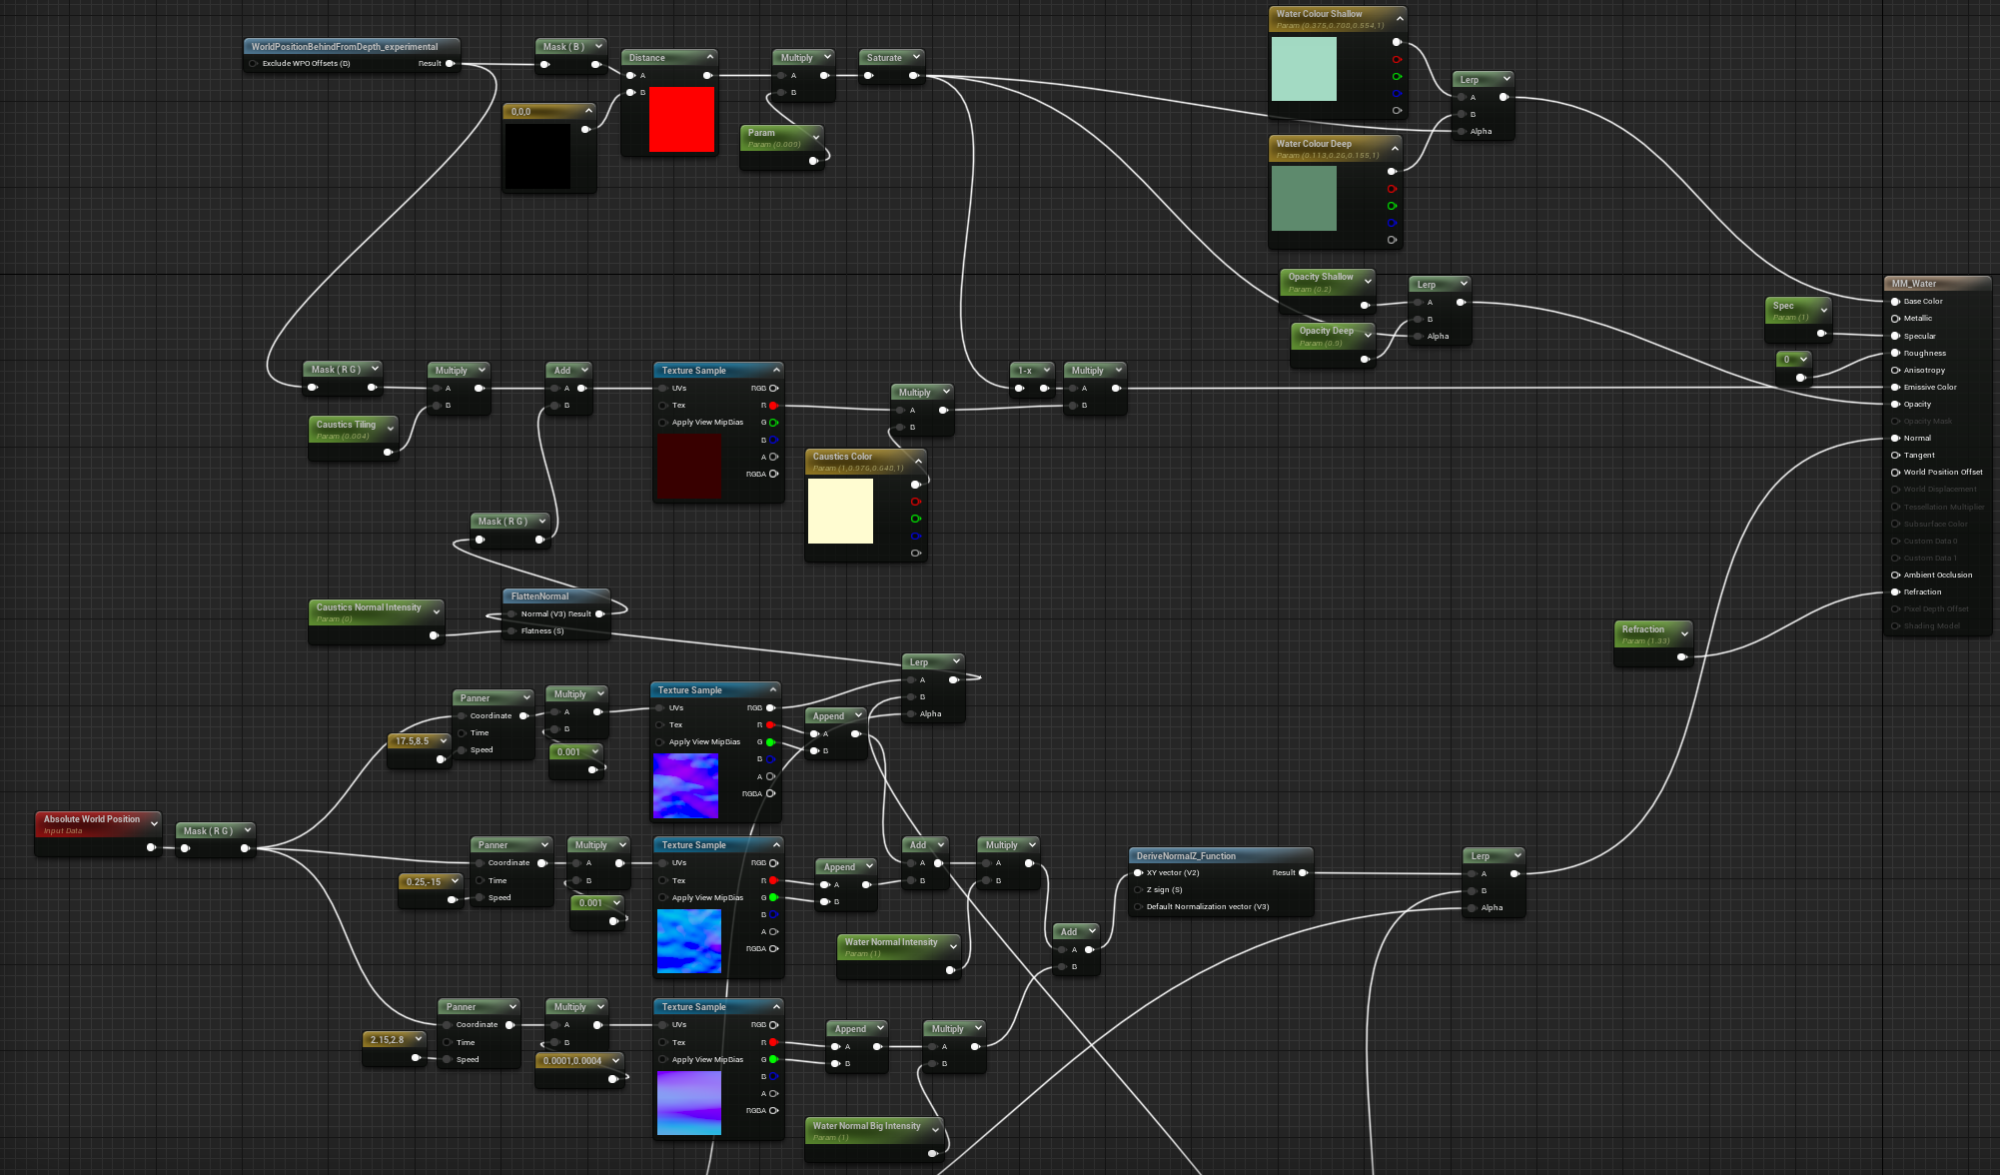
Task: Click Result output pin of DeriveNormalZ_Function
Action: (x=1303, y=873)
